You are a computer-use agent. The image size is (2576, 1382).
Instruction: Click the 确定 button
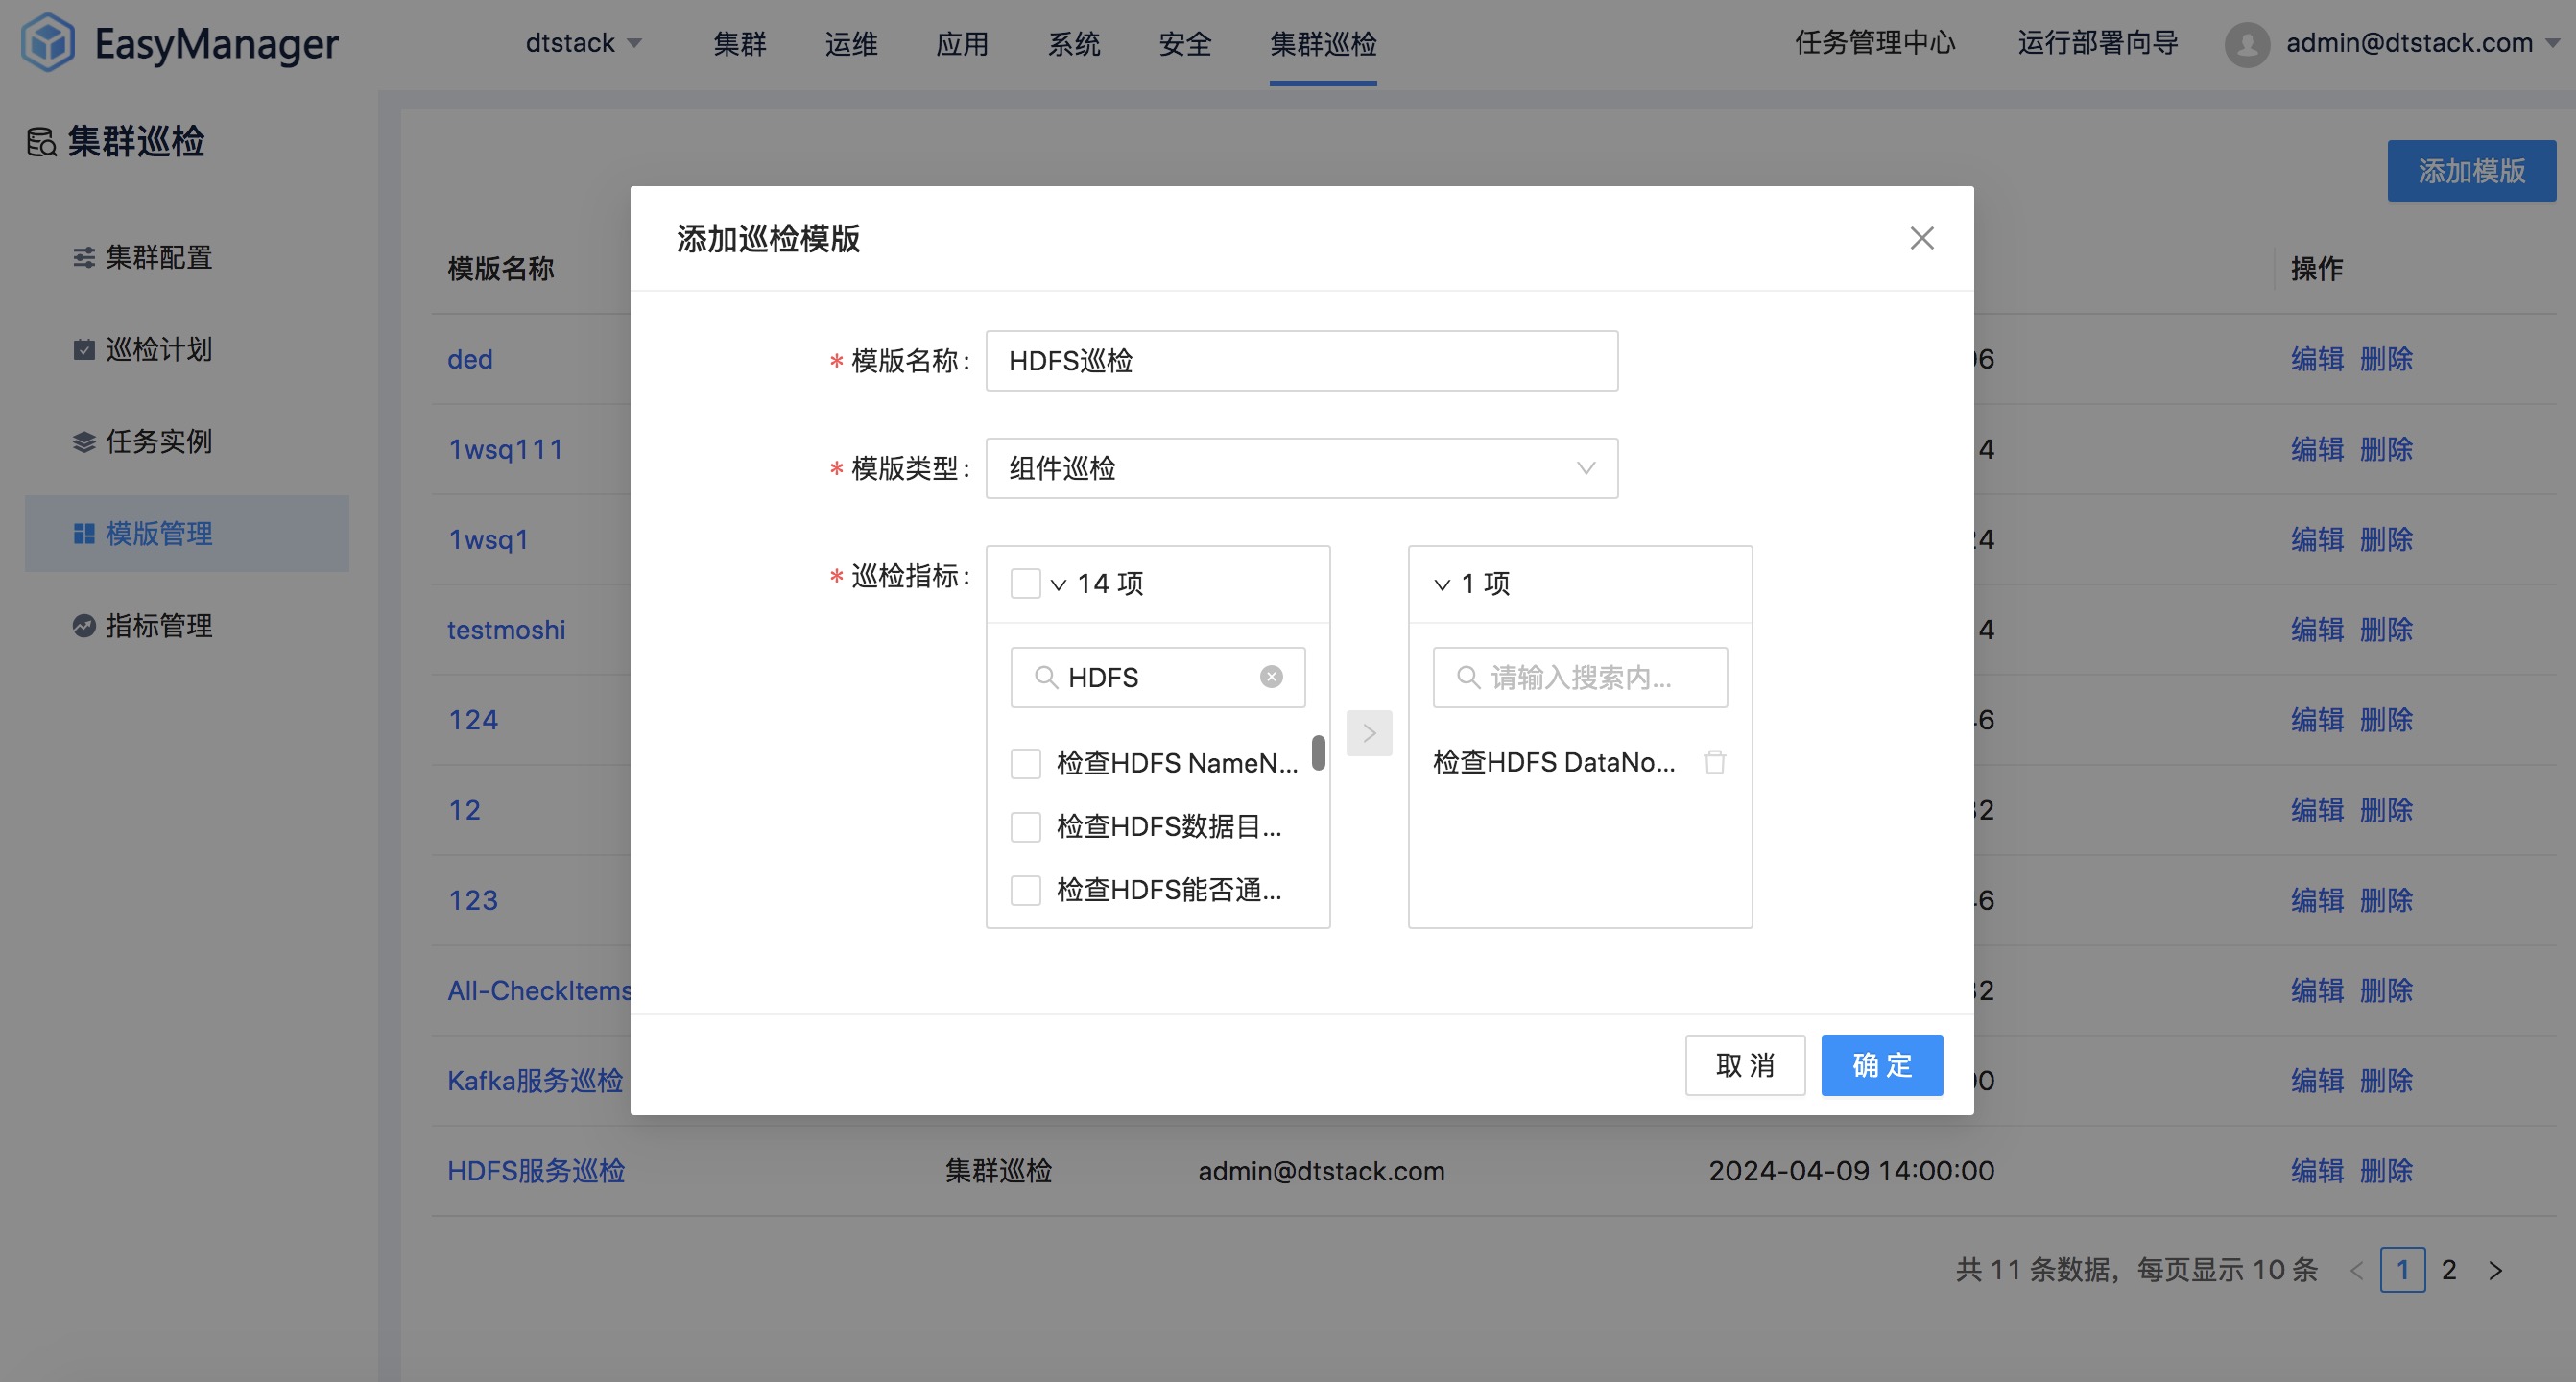tap(1882, 1065)
